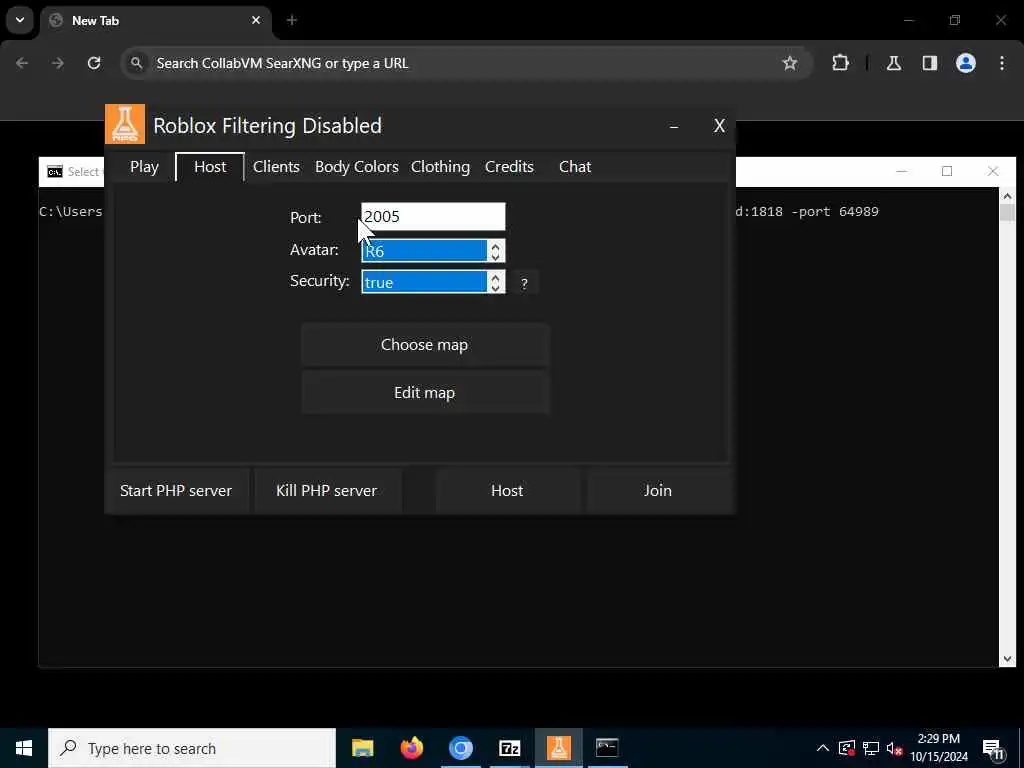View the Credits tab
The height and width of the screenshot is (768, 1024).
(509, 167)
